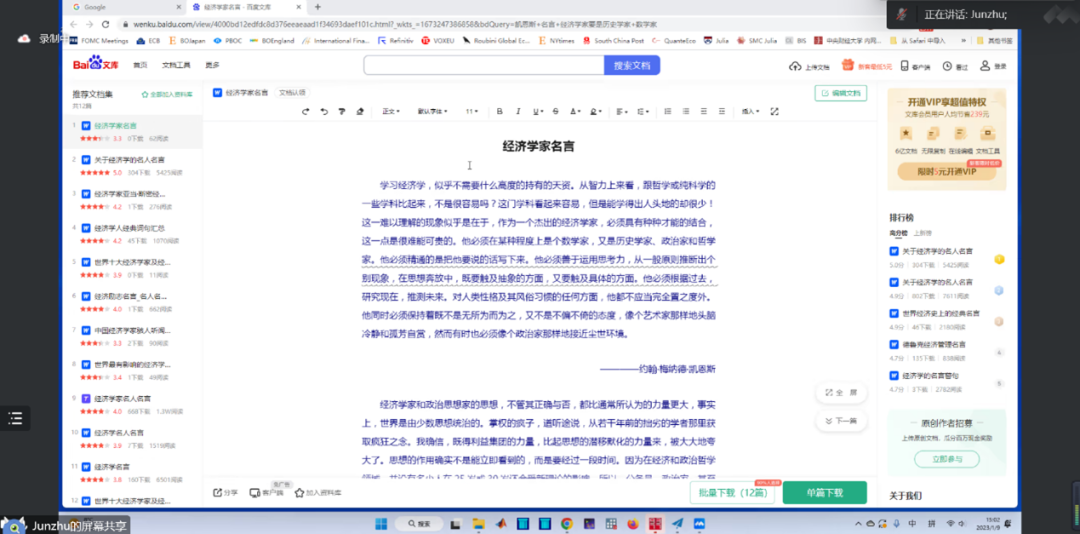Expand the default font dropdown (默认字体)
The width and height of the screenshot is (1080, 534).
click(432, 111)
